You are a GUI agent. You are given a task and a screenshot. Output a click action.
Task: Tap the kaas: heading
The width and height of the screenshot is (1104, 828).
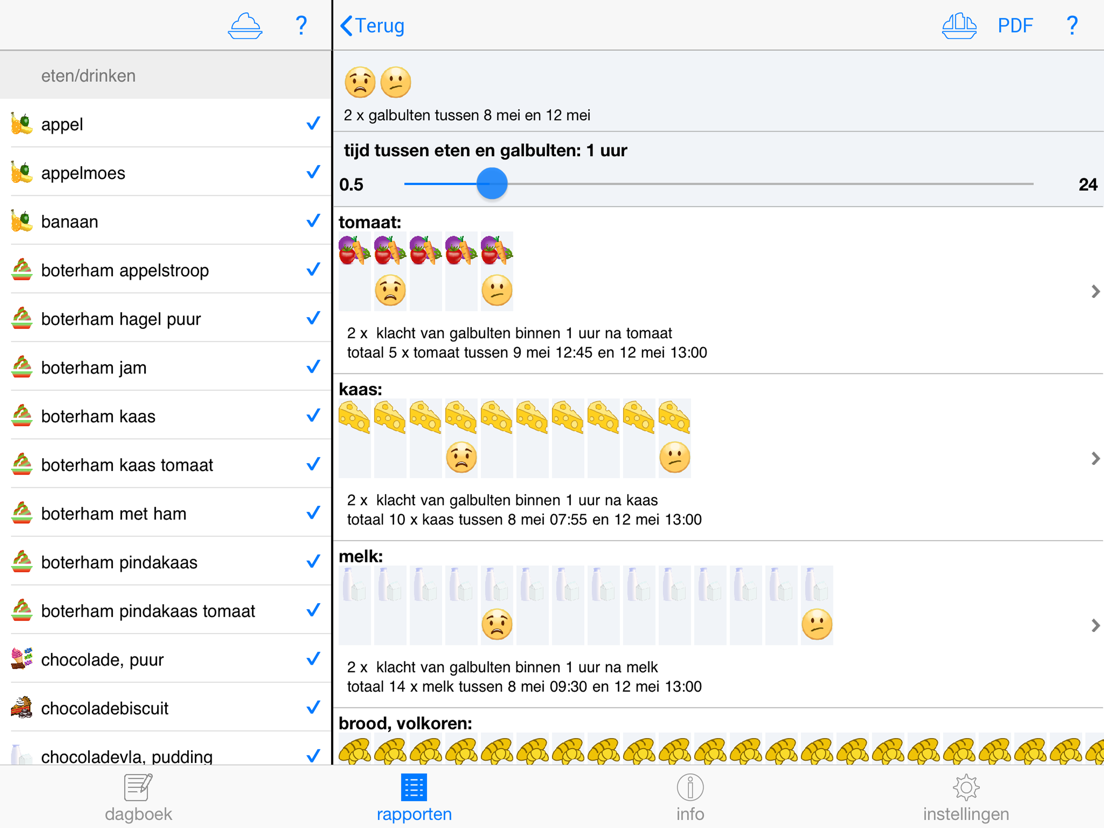tap(360, 389)
